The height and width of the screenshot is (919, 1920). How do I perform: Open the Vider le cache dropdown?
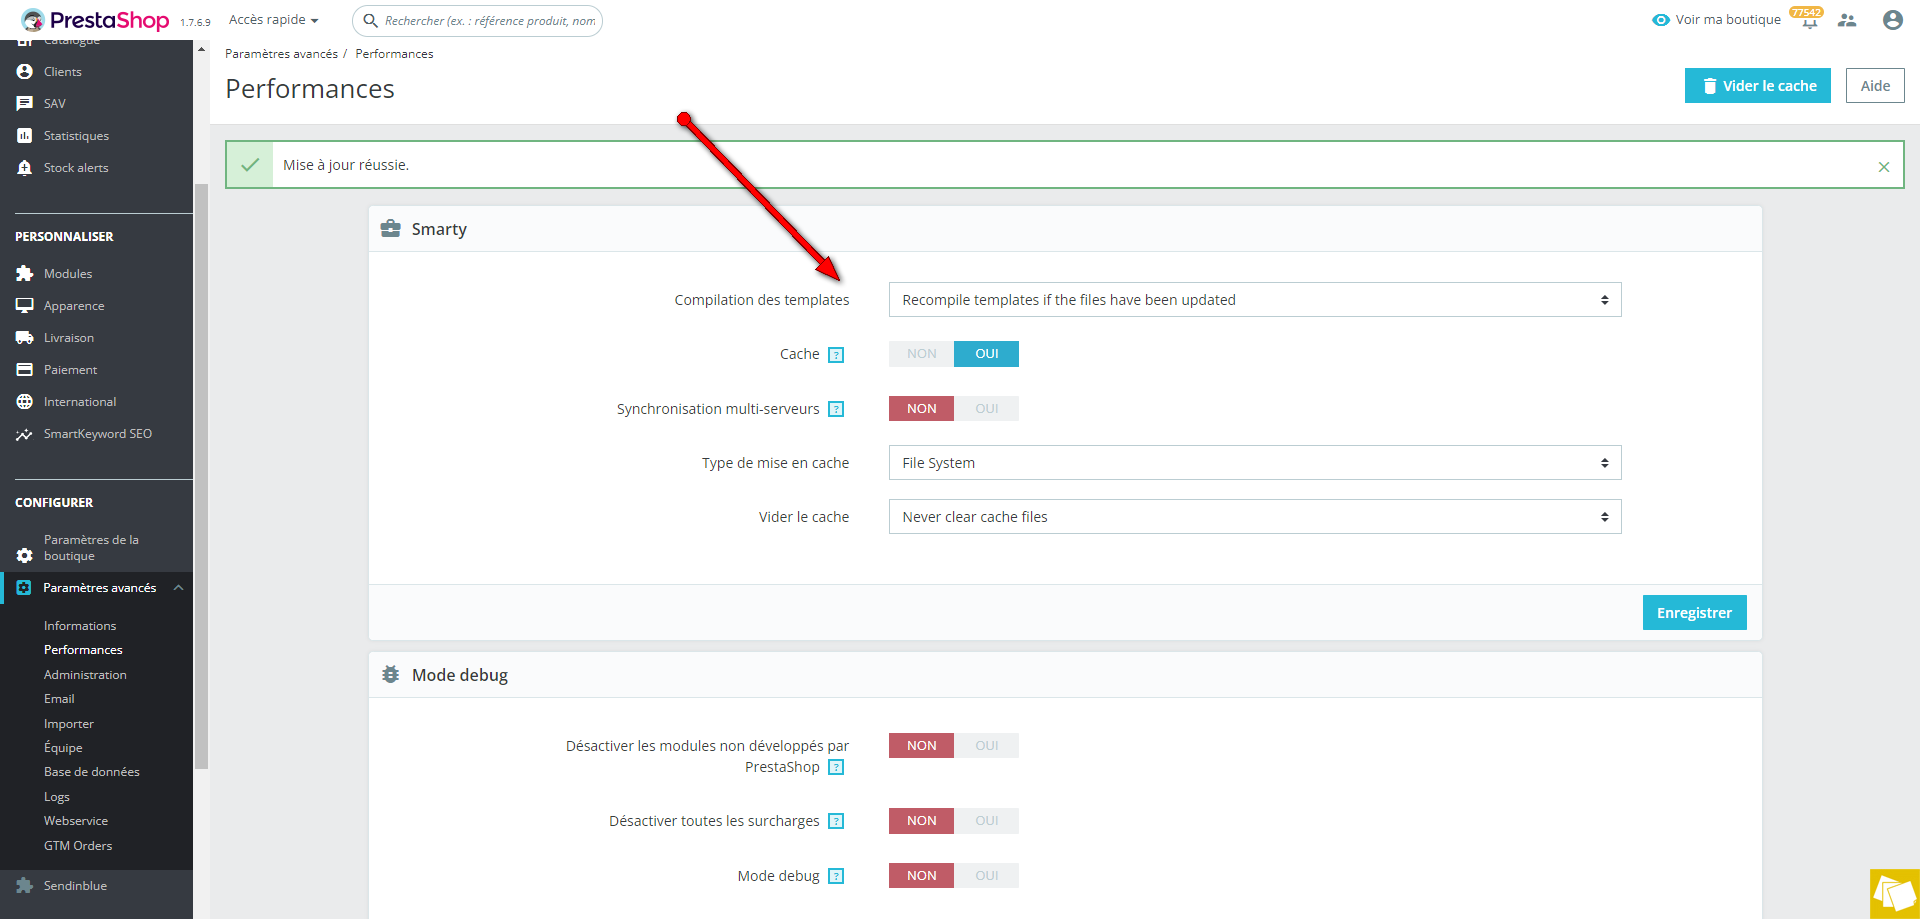point(1255,517)
